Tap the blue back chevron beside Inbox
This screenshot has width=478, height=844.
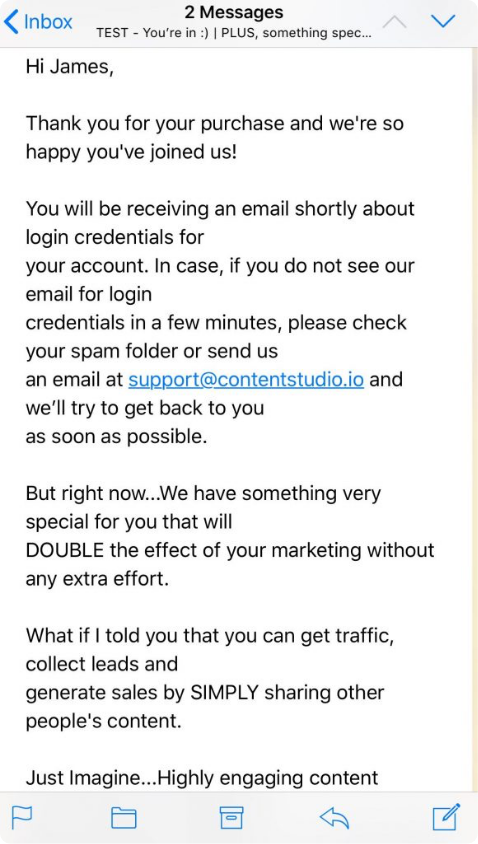pos(11,22)
